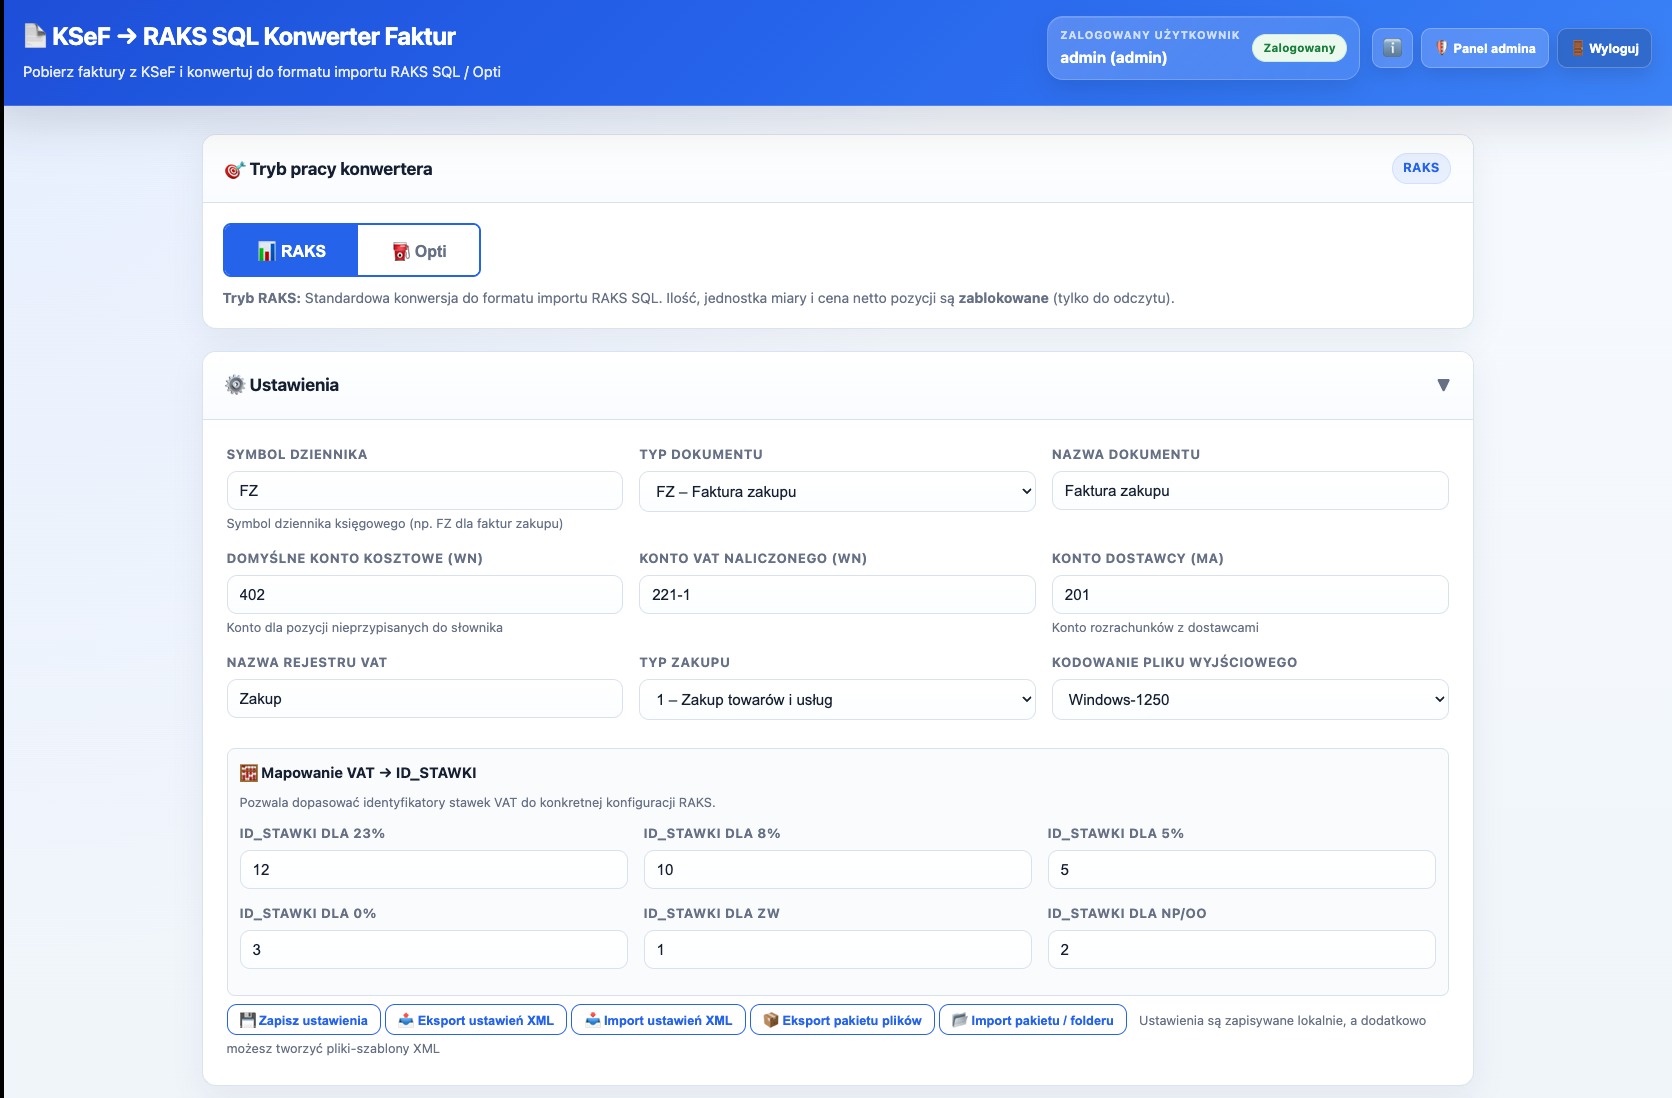Viewport: 1672px width, 1098px height.
Task: Click the ID_STAWKI dla 23% field
Action: pos(434,870)
